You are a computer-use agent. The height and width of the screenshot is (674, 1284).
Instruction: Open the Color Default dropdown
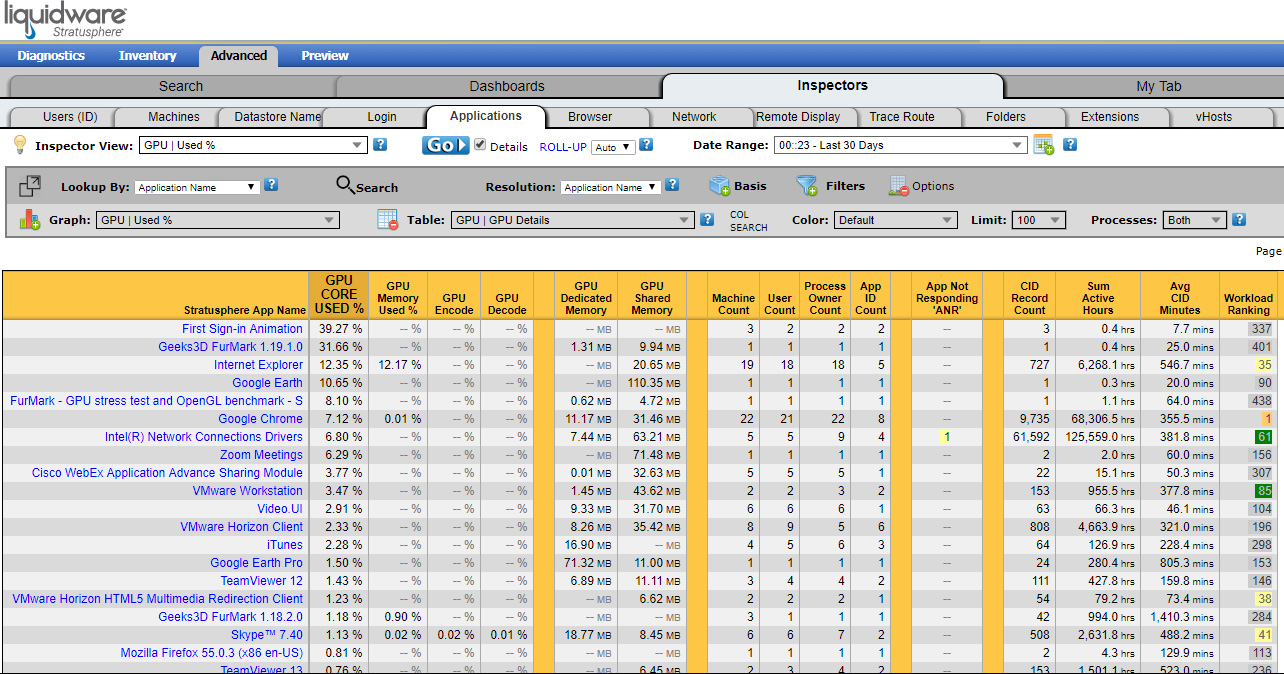pyautogui.click(x=896, y=220)
